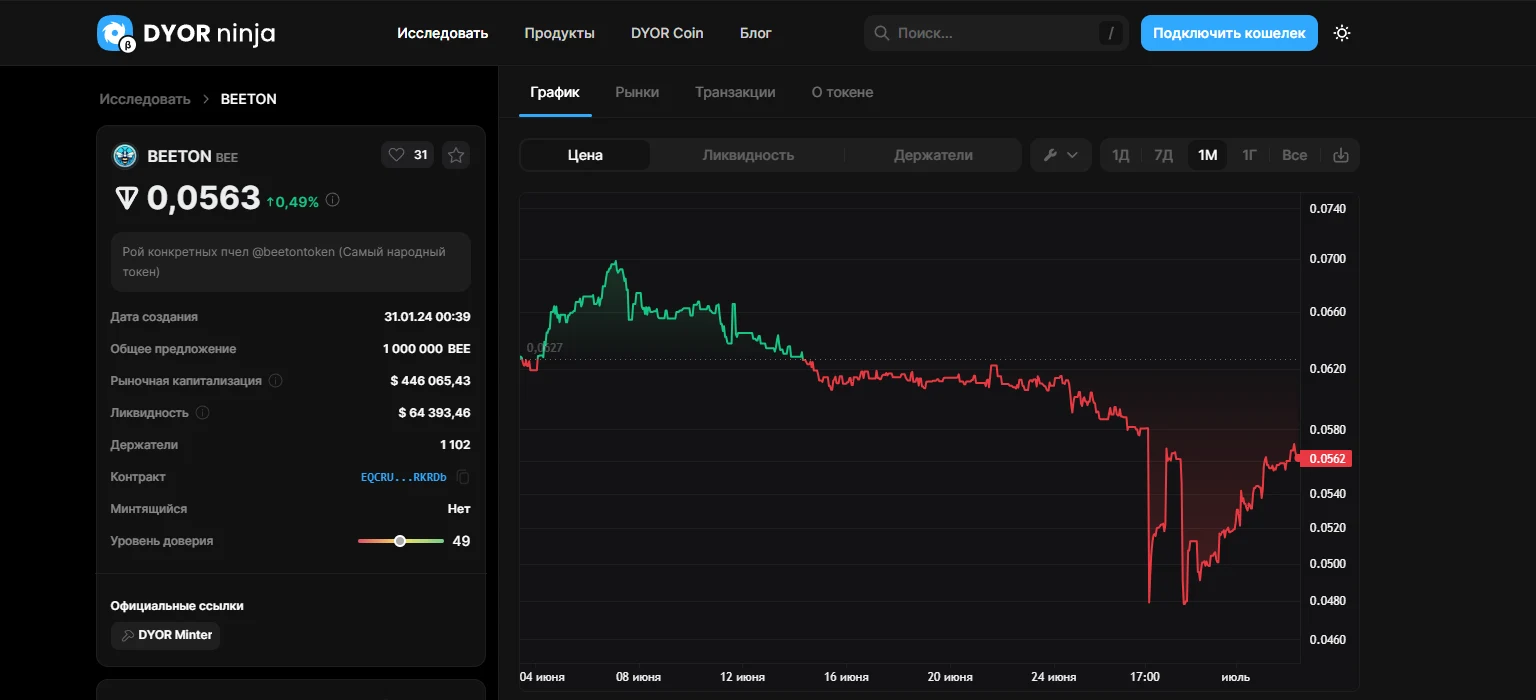Copy the contract address icon
The width and height of the screenshot is (1536, 700).
click(x=463, y=477)
